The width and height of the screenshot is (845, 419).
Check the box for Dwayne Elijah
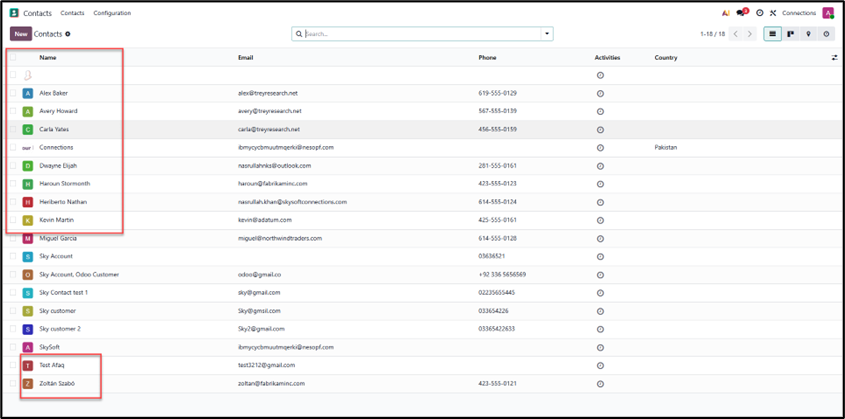click(13, 166)
